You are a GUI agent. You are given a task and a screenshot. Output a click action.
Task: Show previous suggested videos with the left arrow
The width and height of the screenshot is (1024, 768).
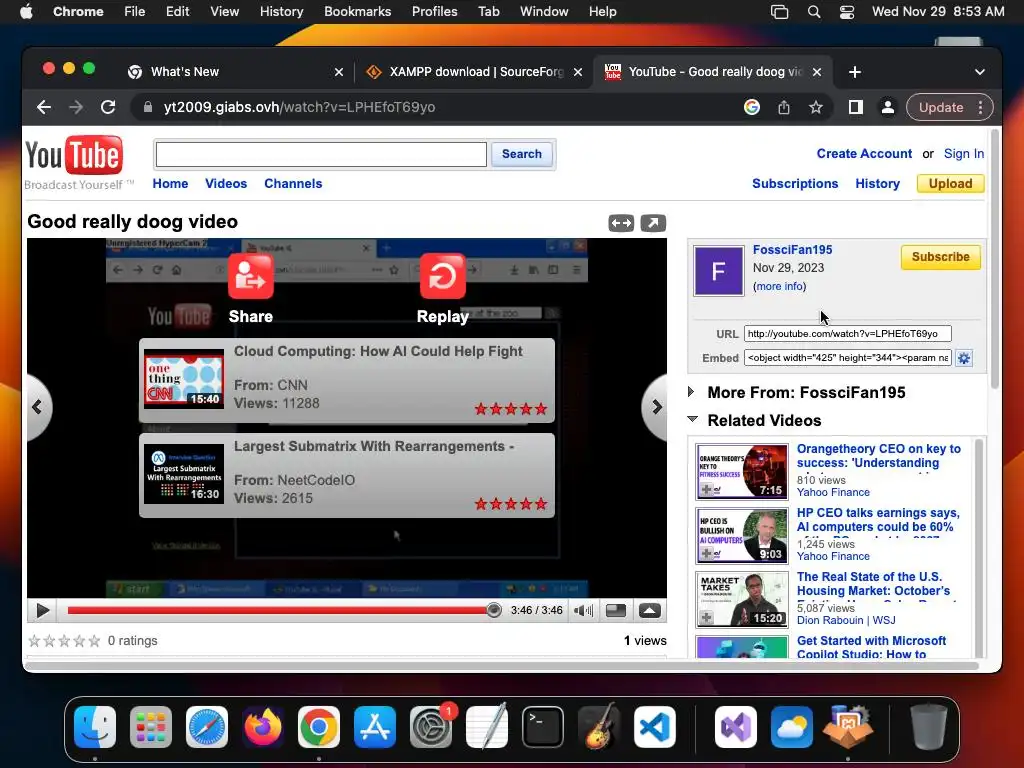coord(38,407)
